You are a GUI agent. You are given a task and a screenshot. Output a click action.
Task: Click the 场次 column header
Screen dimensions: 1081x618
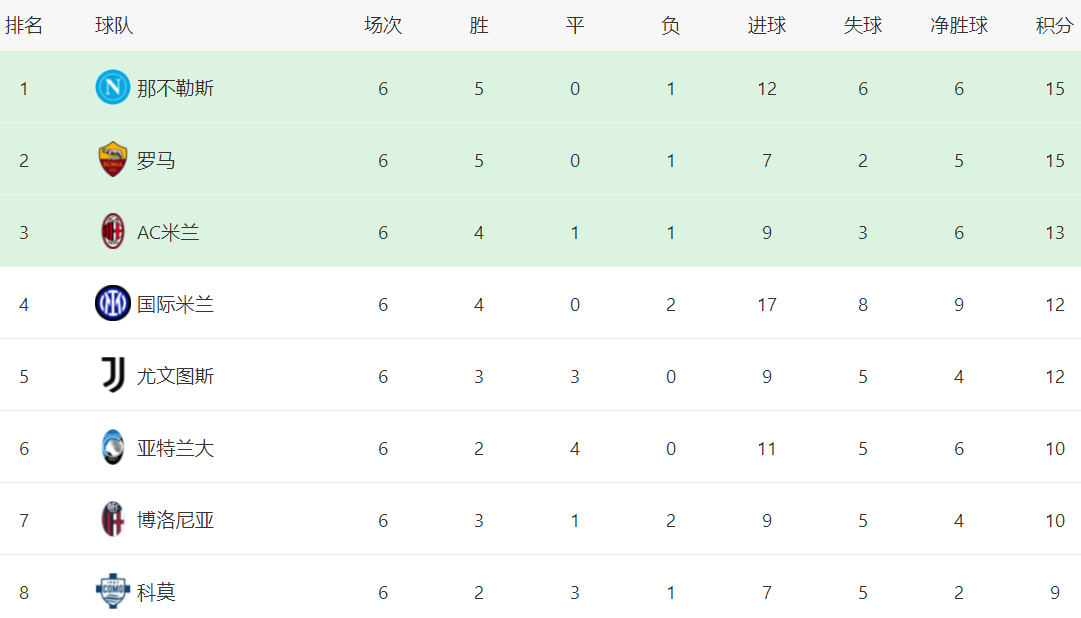[x=383, y=26]
